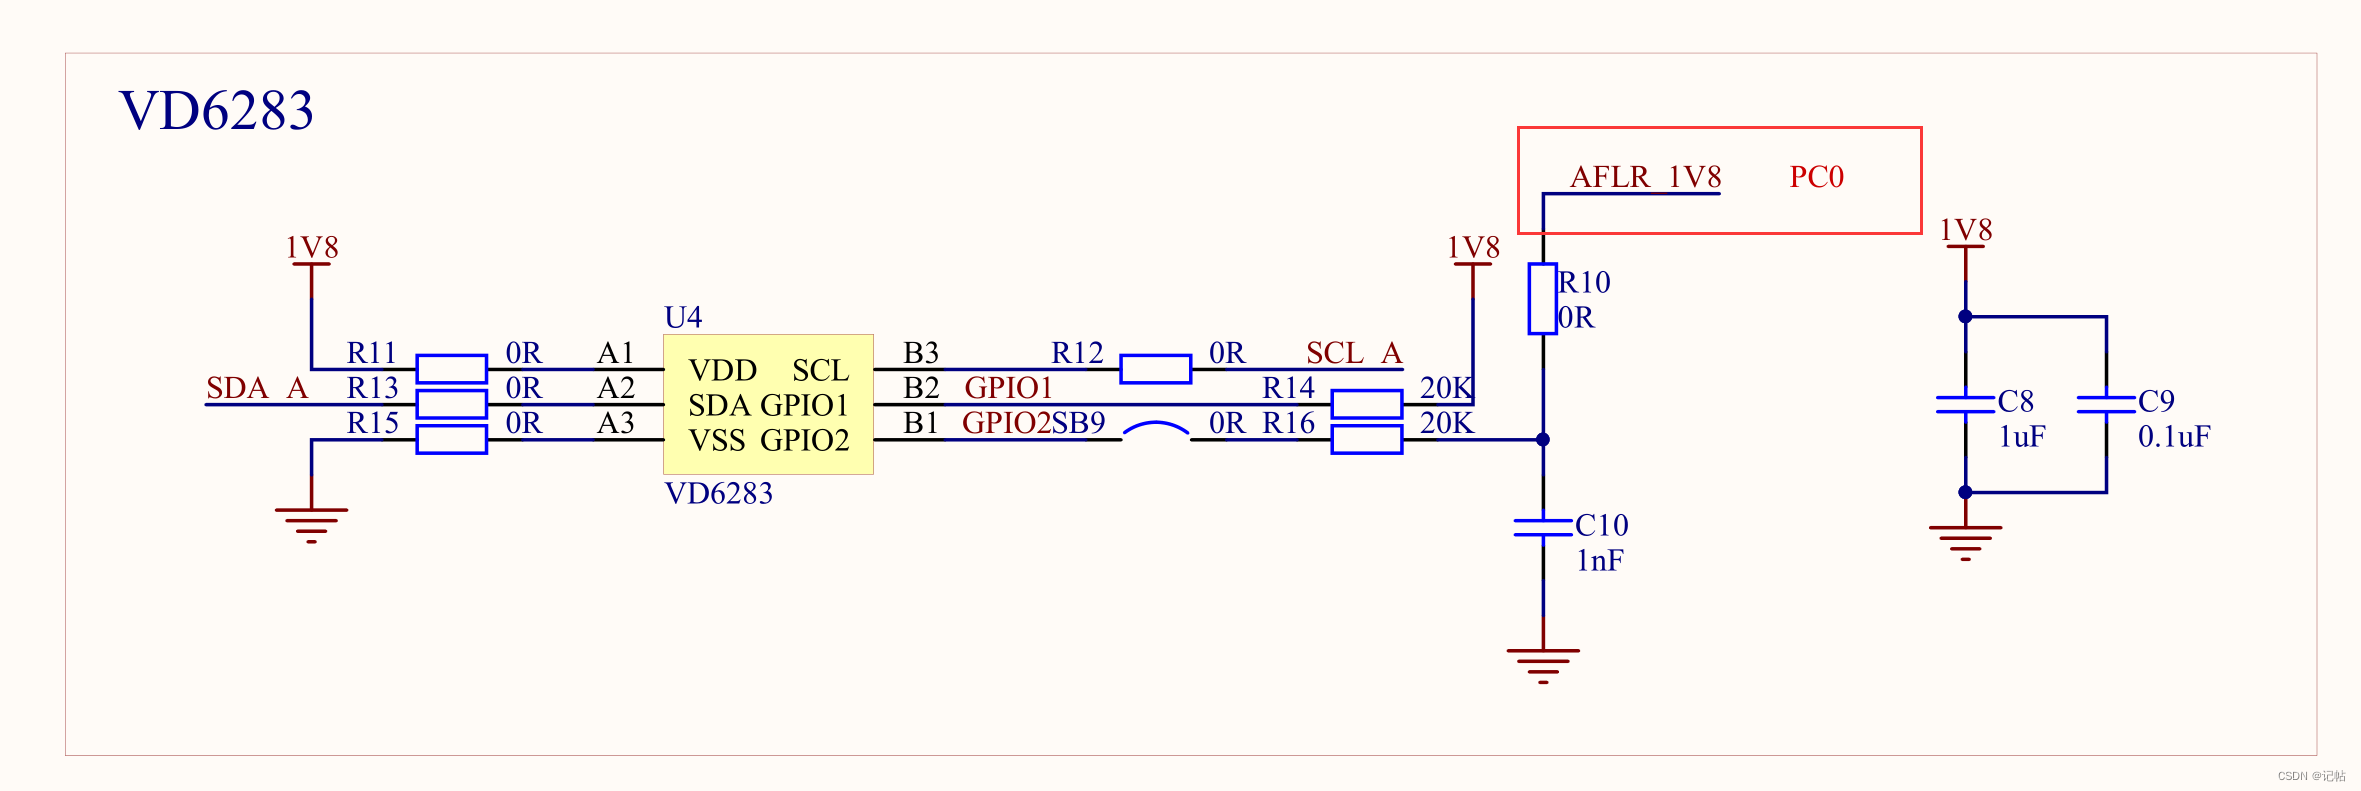Screen dimensions: 2361x791
Task: Select the vertical R10 resistor symbol
Action: [x=1542, y=299]
